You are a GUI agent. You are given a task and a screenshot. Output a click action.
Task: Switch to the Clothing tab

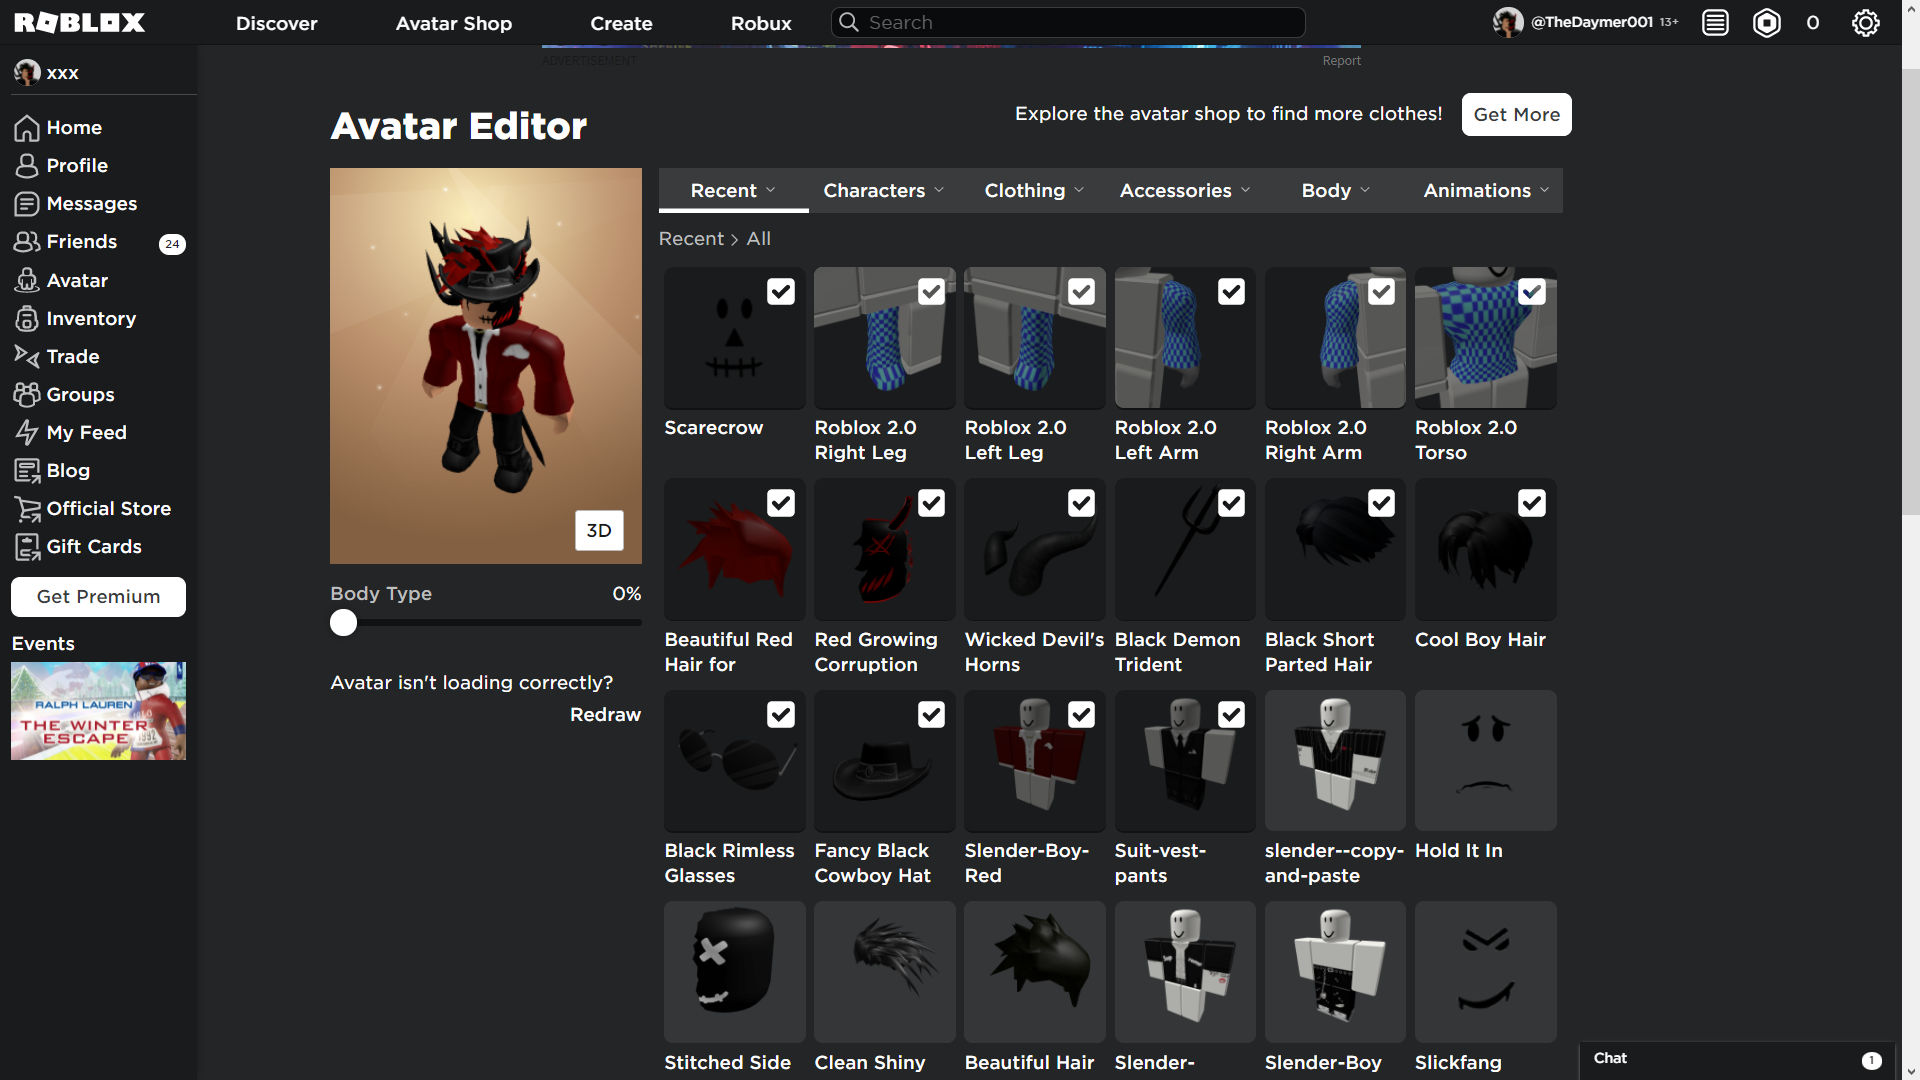[1034, 190]
